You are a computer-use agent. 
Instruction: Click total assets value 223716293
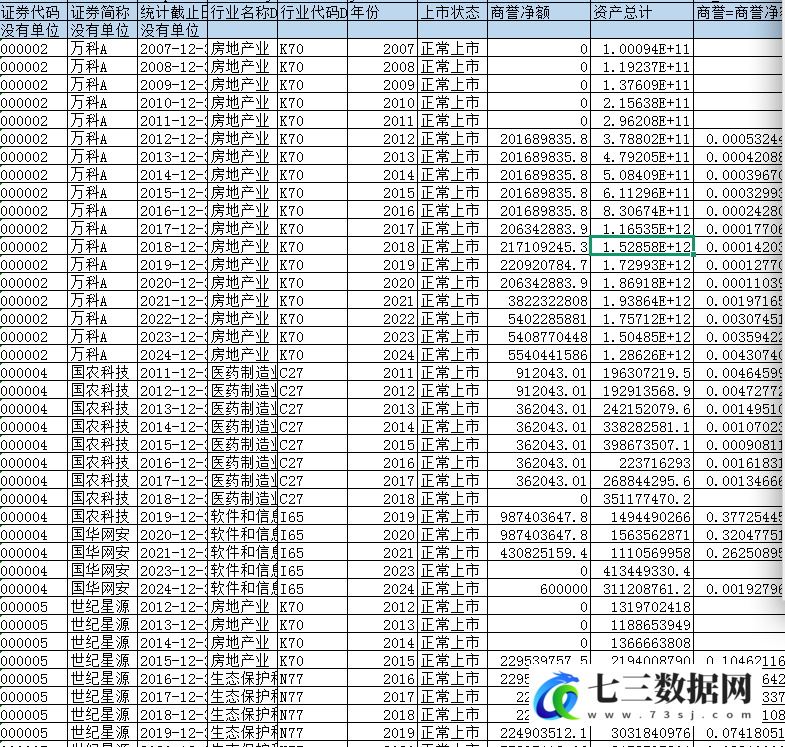[642, 463]
